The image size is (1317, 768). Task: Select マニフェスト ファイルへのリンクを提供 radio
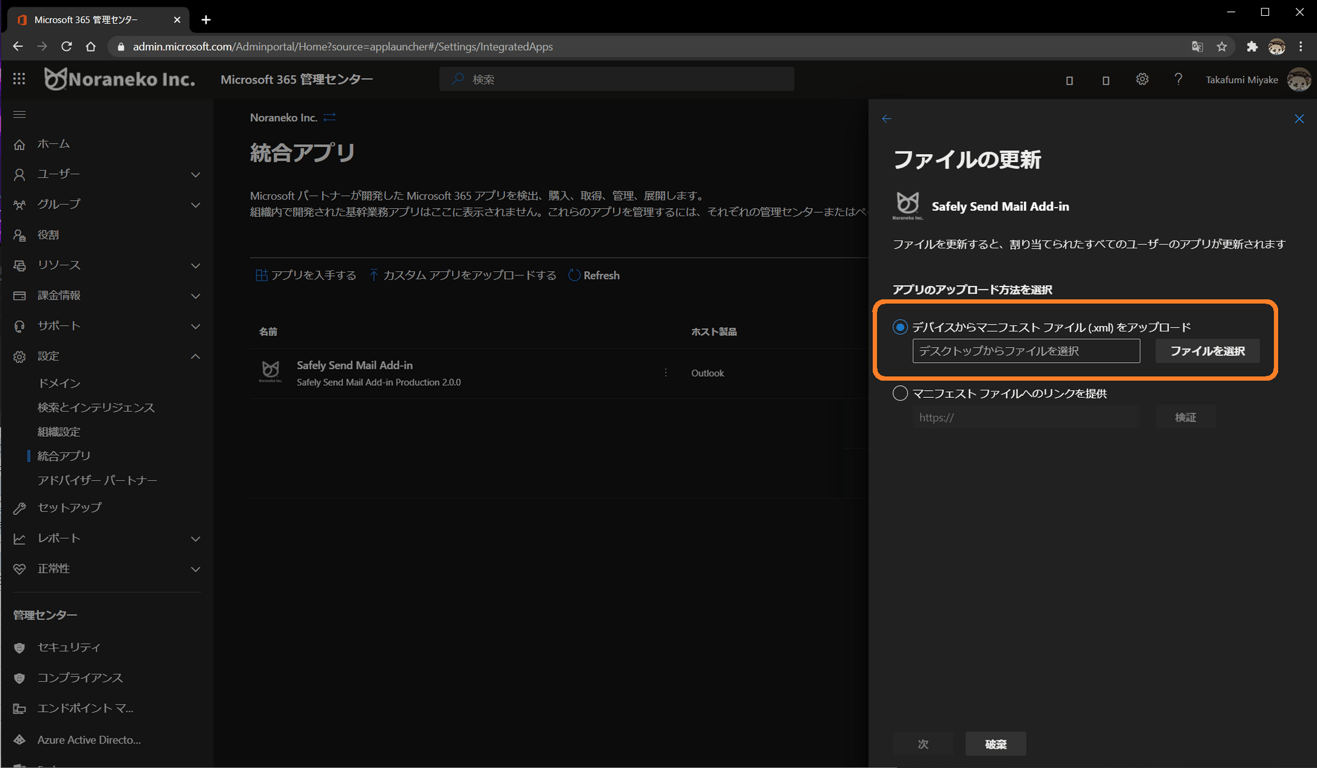(x=900, y=393)
